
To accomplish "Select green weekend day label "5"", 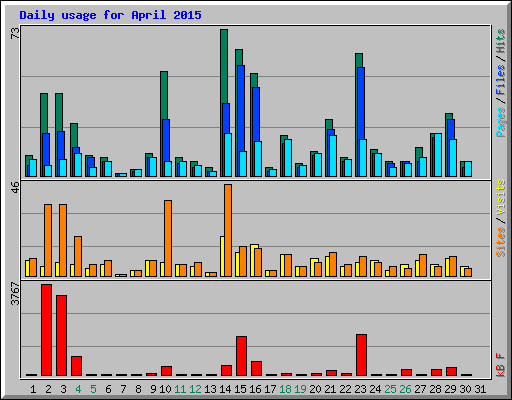I will (x=93, y=389).
